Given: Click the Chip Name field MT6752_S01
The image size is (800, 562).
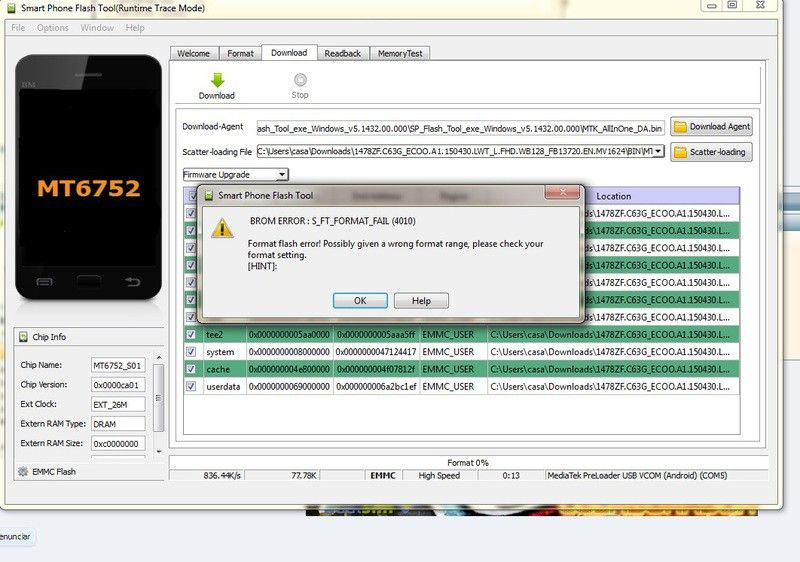Looking at the screenshot, I should point(118,366).
